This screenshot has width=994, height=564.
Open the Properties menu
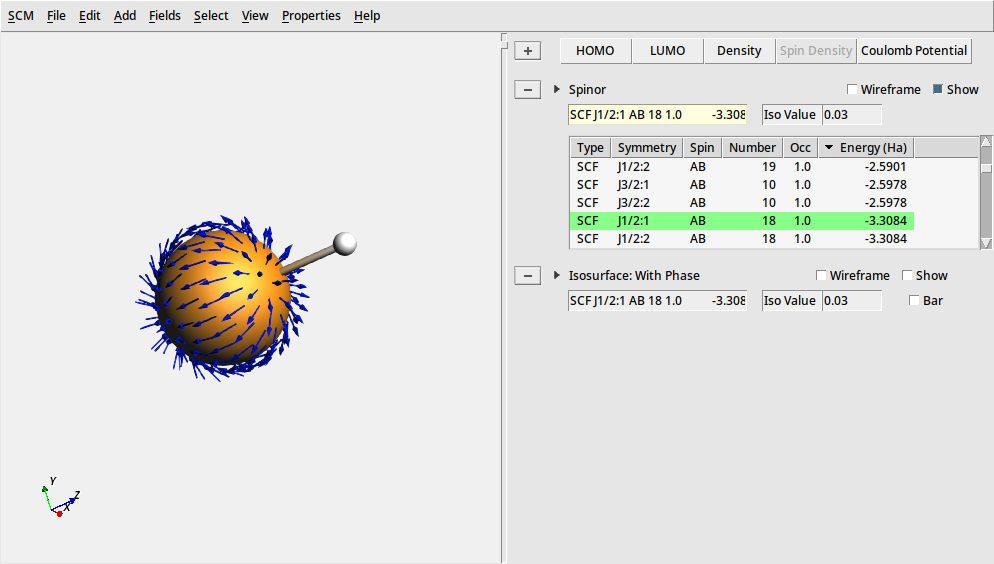coord(311,16)
